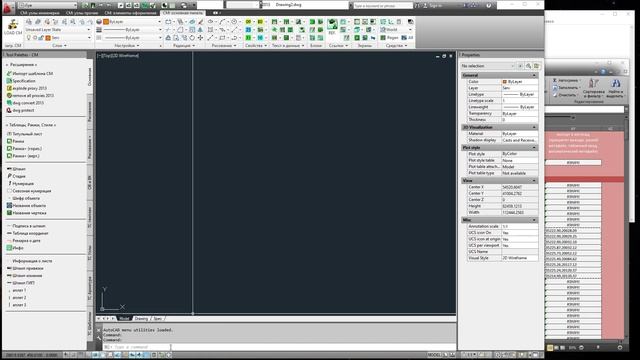Select Штамп привязки tool
The height and width of the screenshot is (360, 640).
pyautogui.click(x=25, y=269)
